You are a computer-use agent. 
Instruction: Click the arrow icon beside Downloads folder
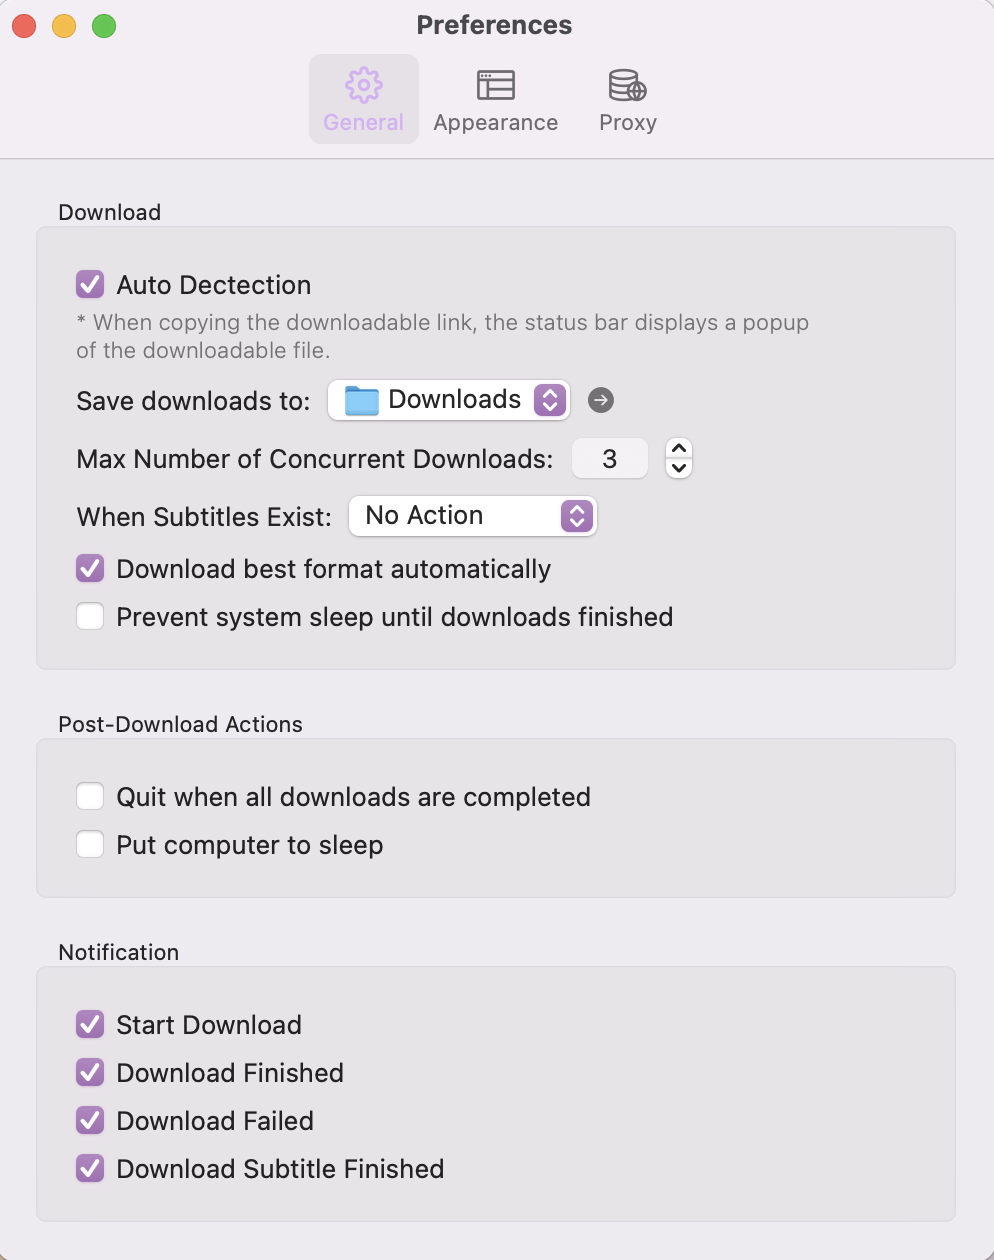[x=601, y=400]
